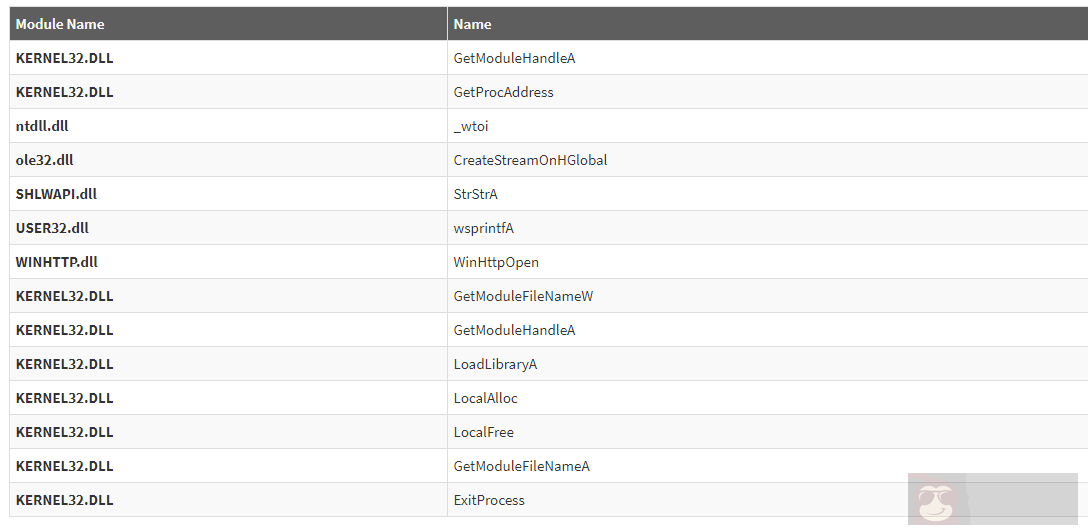Image resolution: width=1088 pixels, height=530 pixels.
Task: Select the WinHttpOpen function entry
Action: click(x=496, y=262)
